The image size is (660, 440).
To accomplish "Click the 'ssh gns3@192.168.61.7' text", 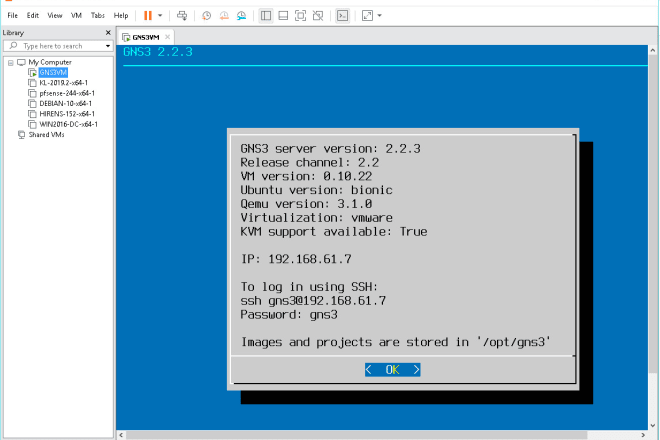I will tap(313, 301).
